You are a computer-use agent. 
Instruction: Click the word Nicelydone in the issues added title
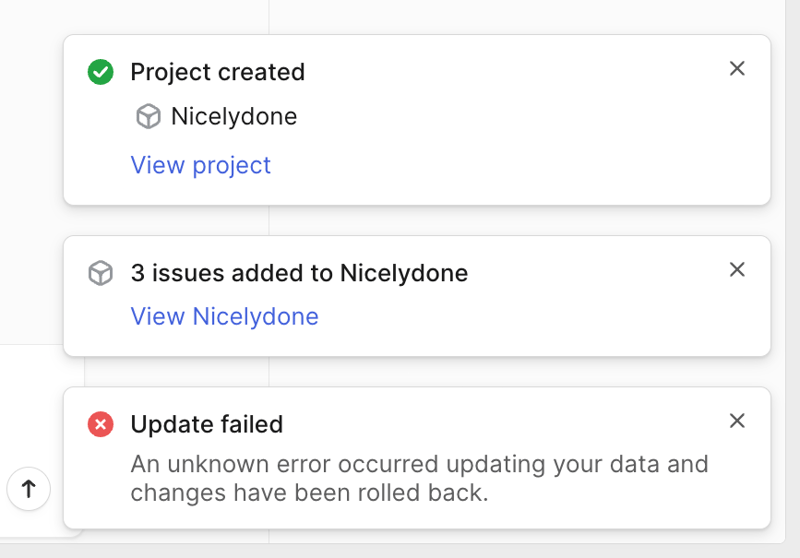point(404,273)
